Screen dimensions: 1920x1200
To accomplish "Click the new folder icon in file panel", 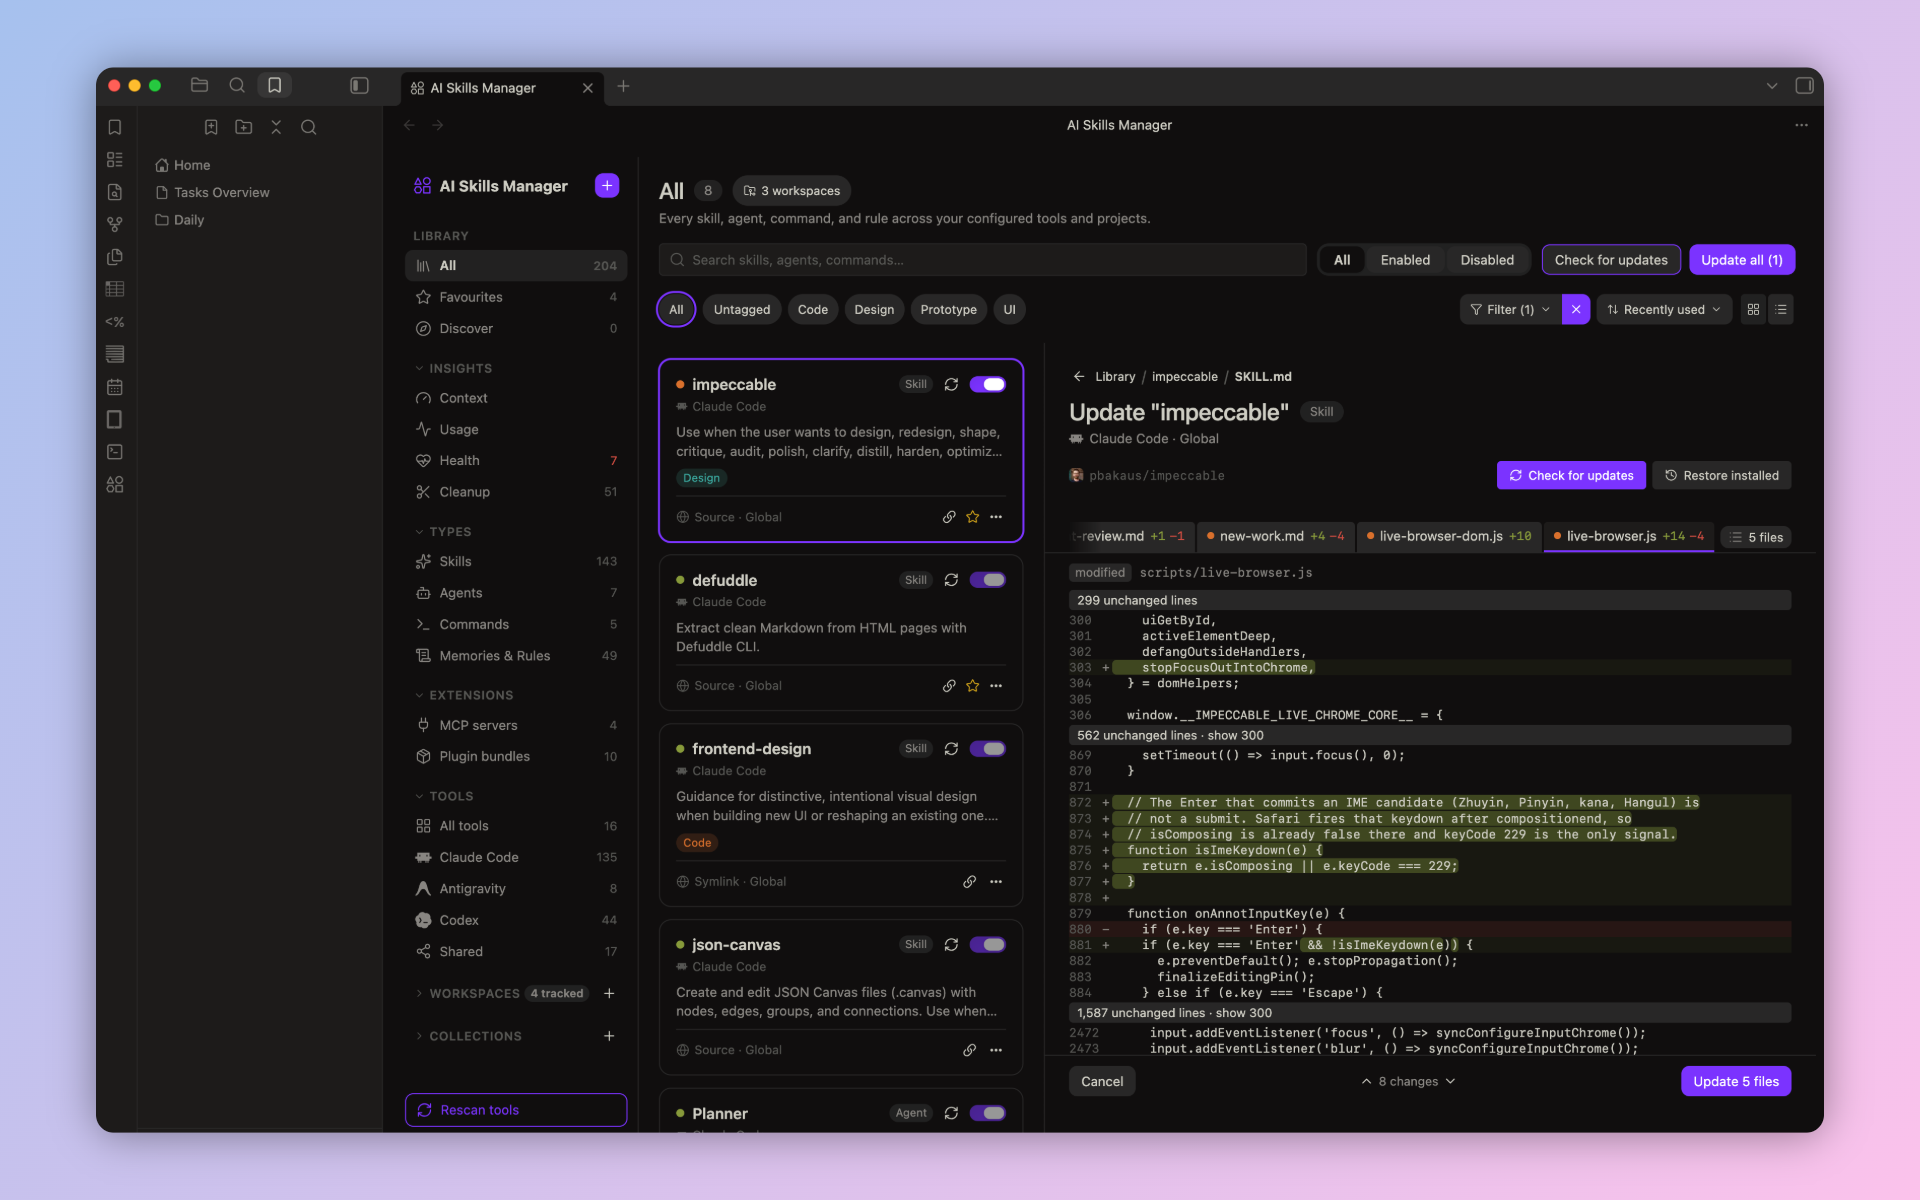I will click(243, 127).
